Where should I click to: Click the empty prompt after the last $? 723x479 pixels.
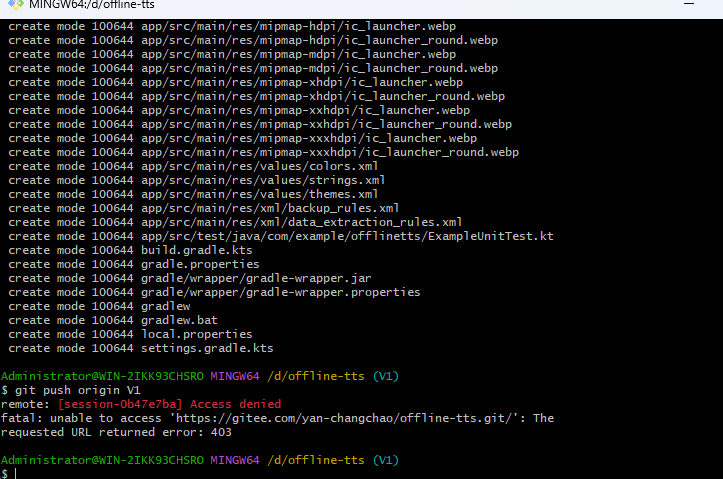[x=15, y=473]
